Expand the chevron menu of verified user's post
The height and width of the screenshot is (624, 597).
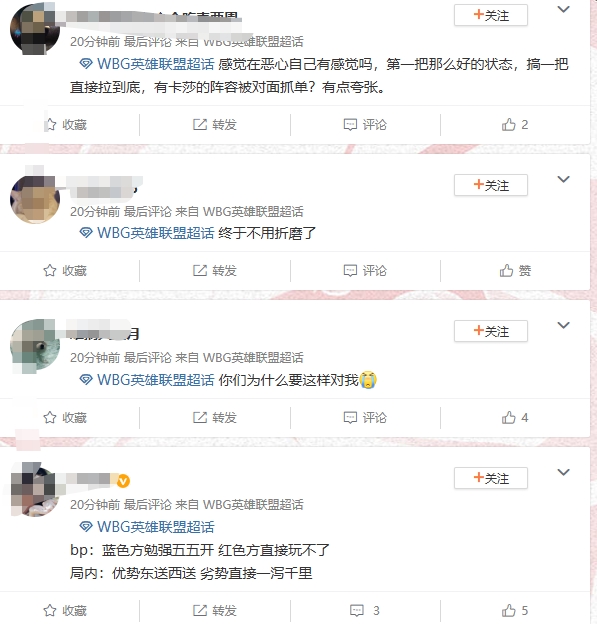pyautogui.click(x=563, y=472)
